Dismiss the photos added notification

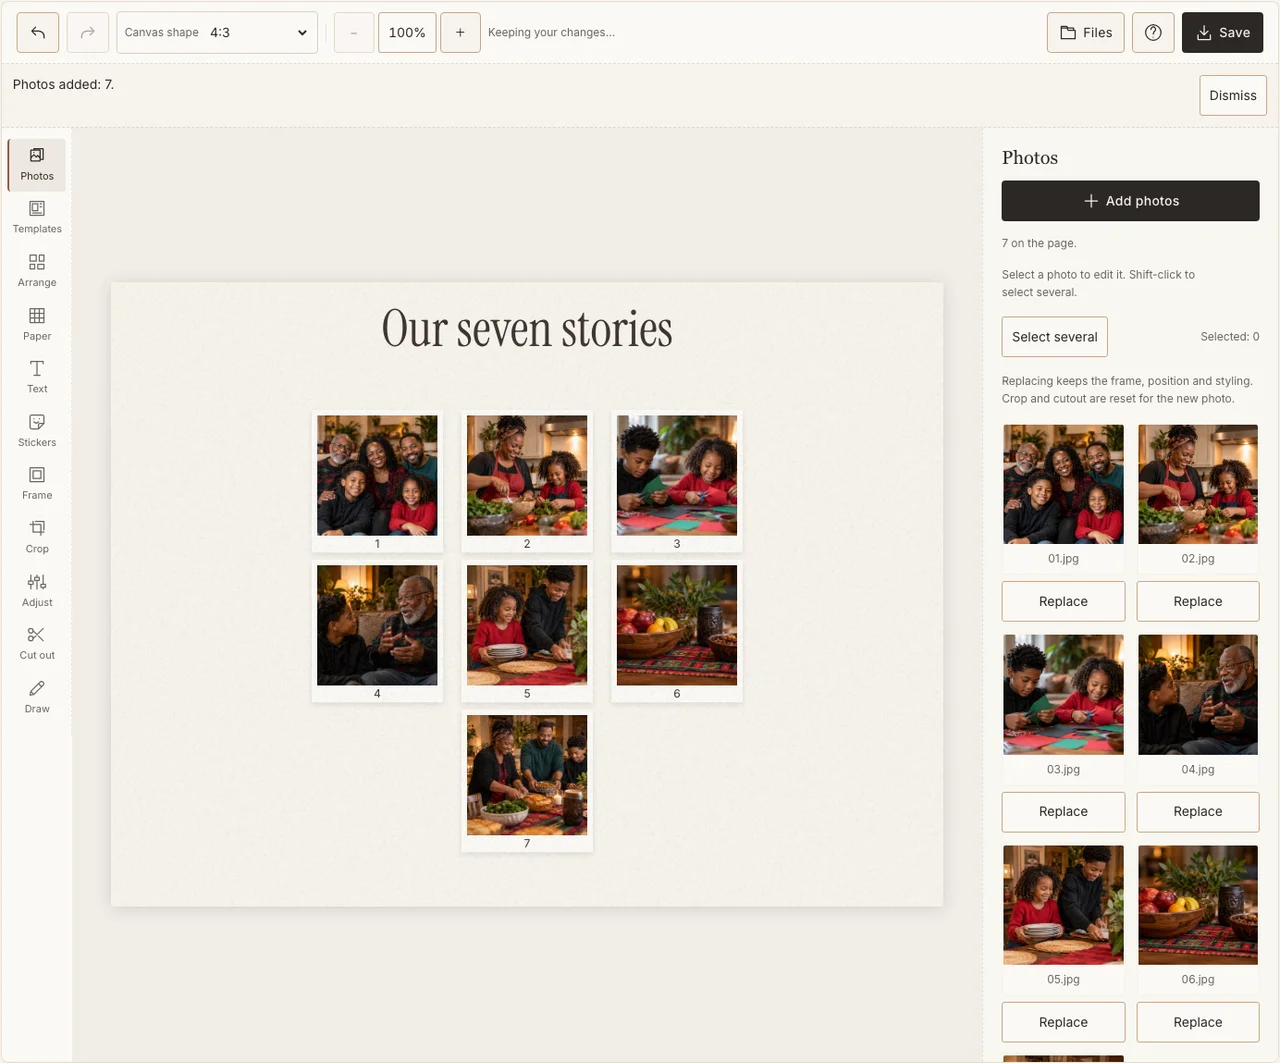[x=1233, y=96]
